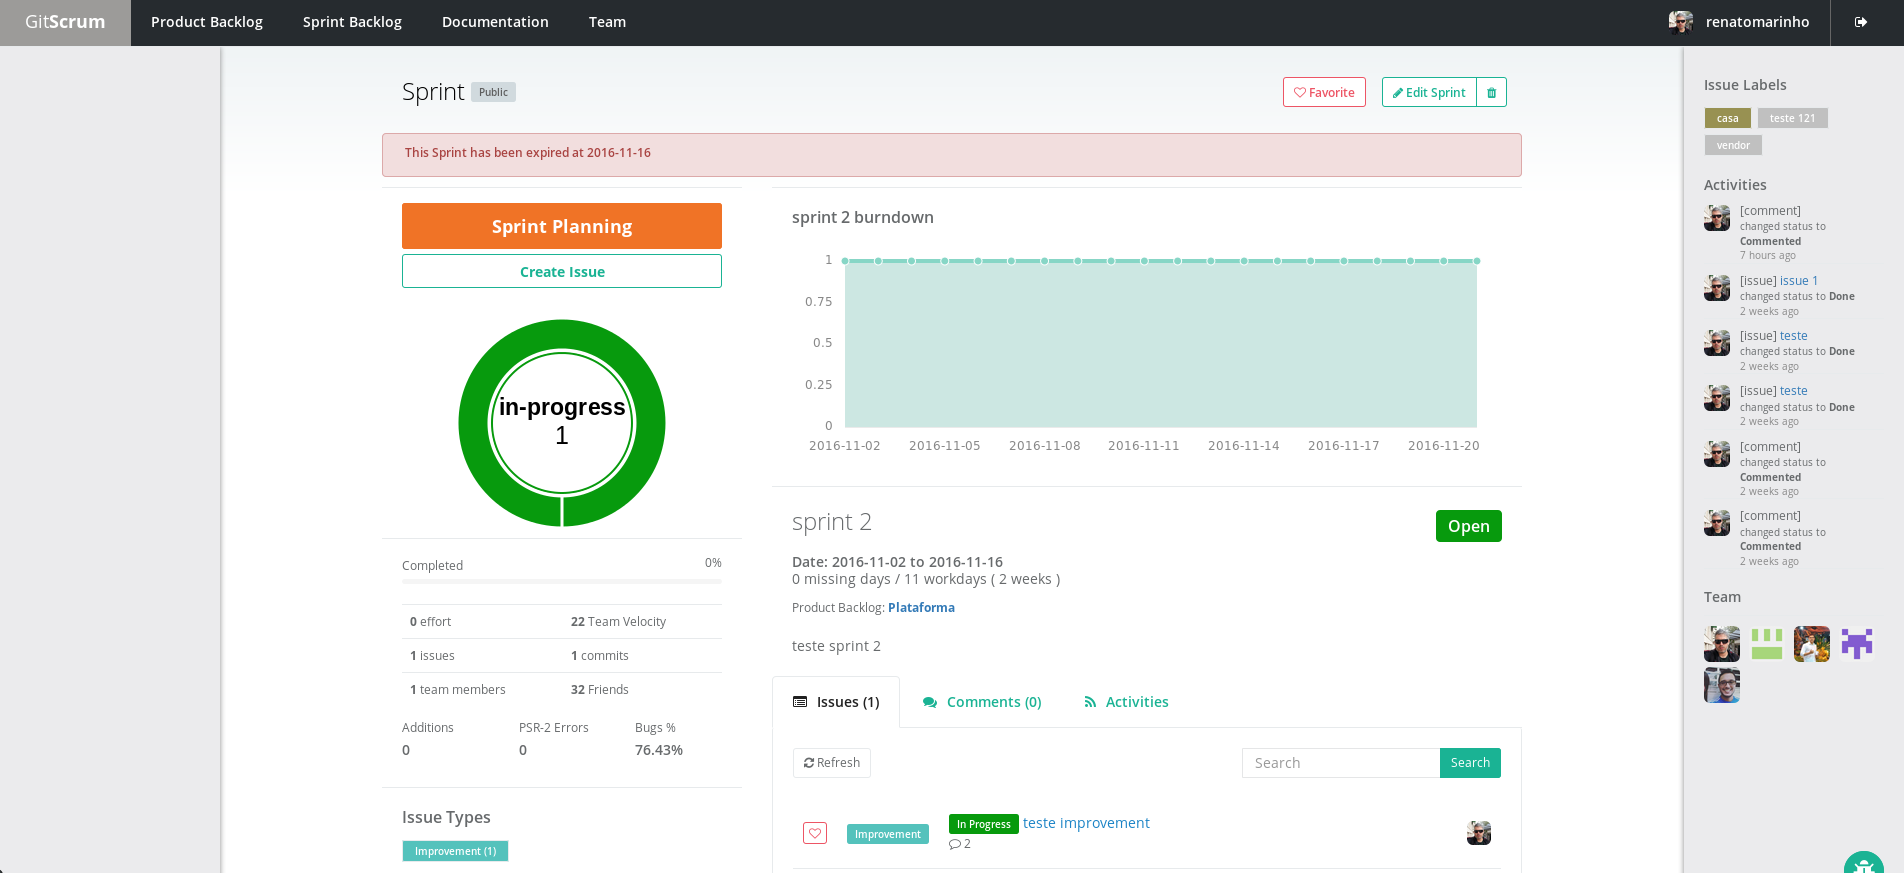The width and height of the screenshot is (1904, 873).
Task: Click the GitScrum logo
Action: click(65, 22)
